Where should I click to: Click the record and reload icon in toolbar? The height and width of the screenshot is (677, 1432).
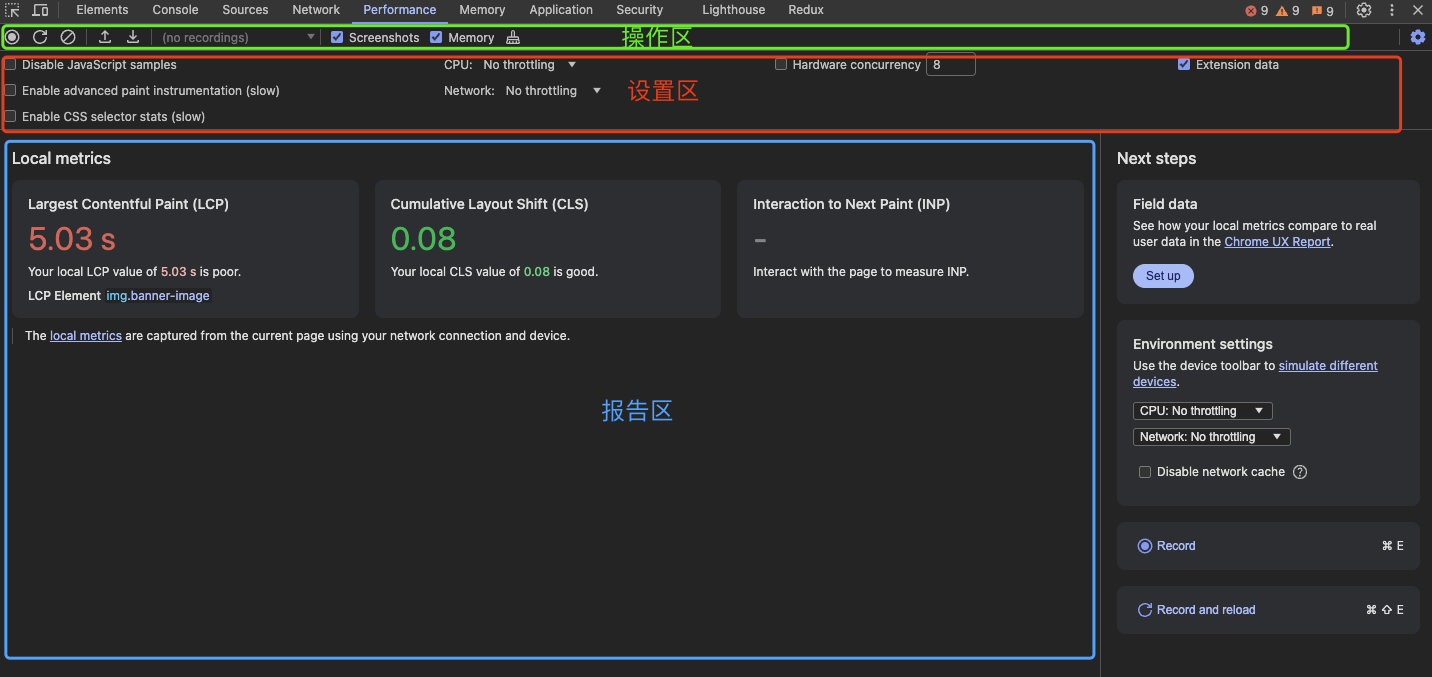point(40,37)
